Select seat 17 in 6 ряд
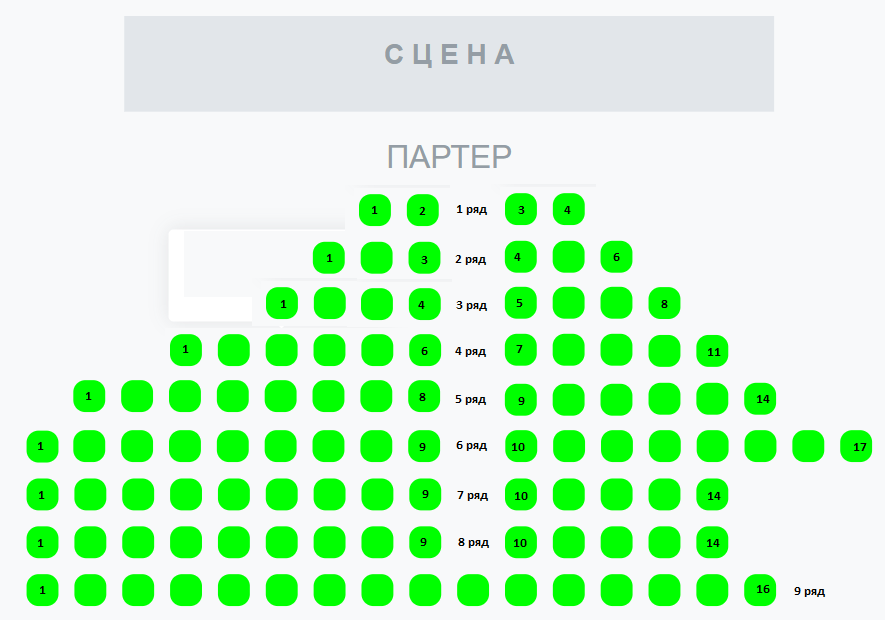 [x=856, y=446]
